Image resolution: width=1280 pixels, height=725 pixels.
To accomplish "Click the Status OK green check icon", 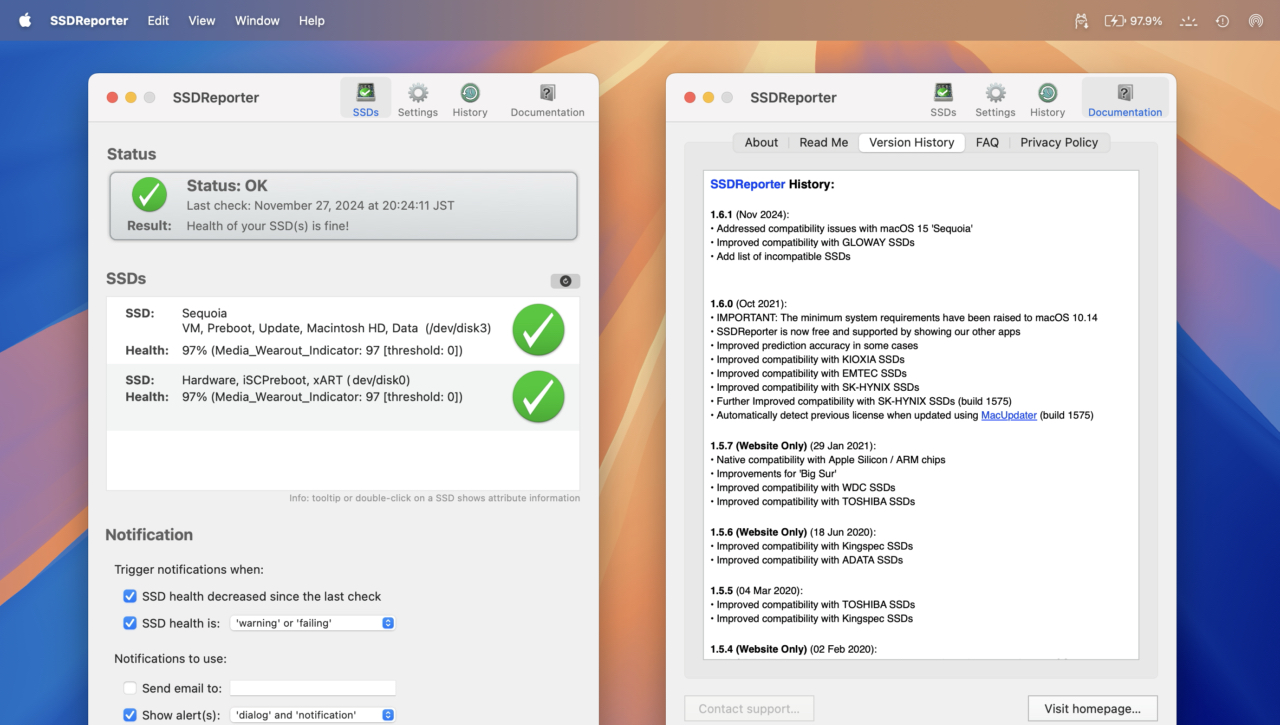I will (x=150, y=194).
